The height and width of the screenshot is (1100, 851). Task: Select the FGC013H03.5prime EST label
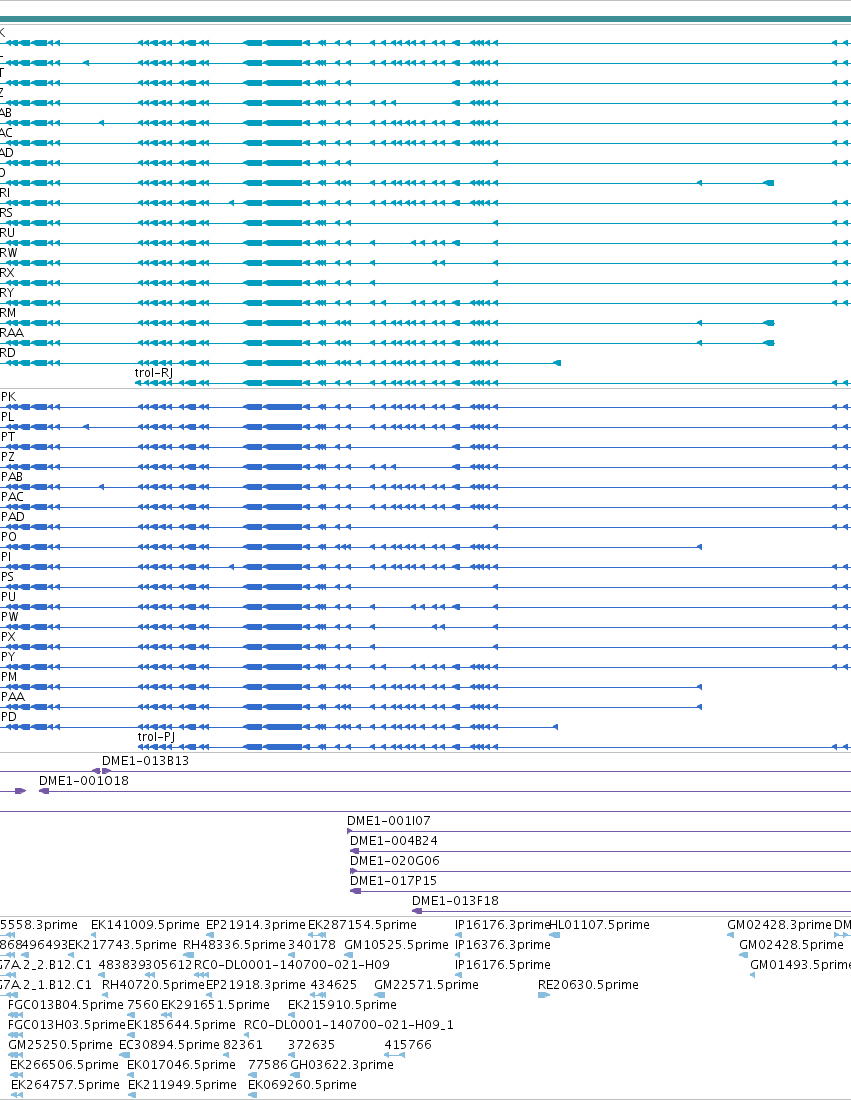[x=67, y=1025]
